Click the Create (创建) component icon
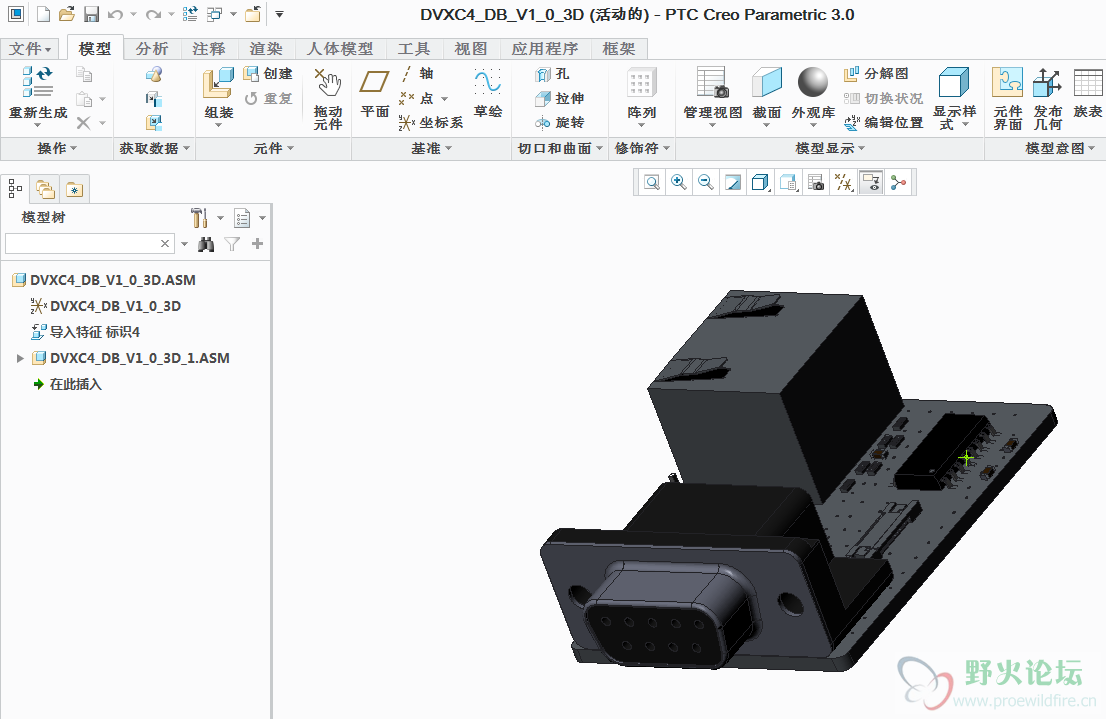This screenshot has height=719, width=1106. coord(268,73)
